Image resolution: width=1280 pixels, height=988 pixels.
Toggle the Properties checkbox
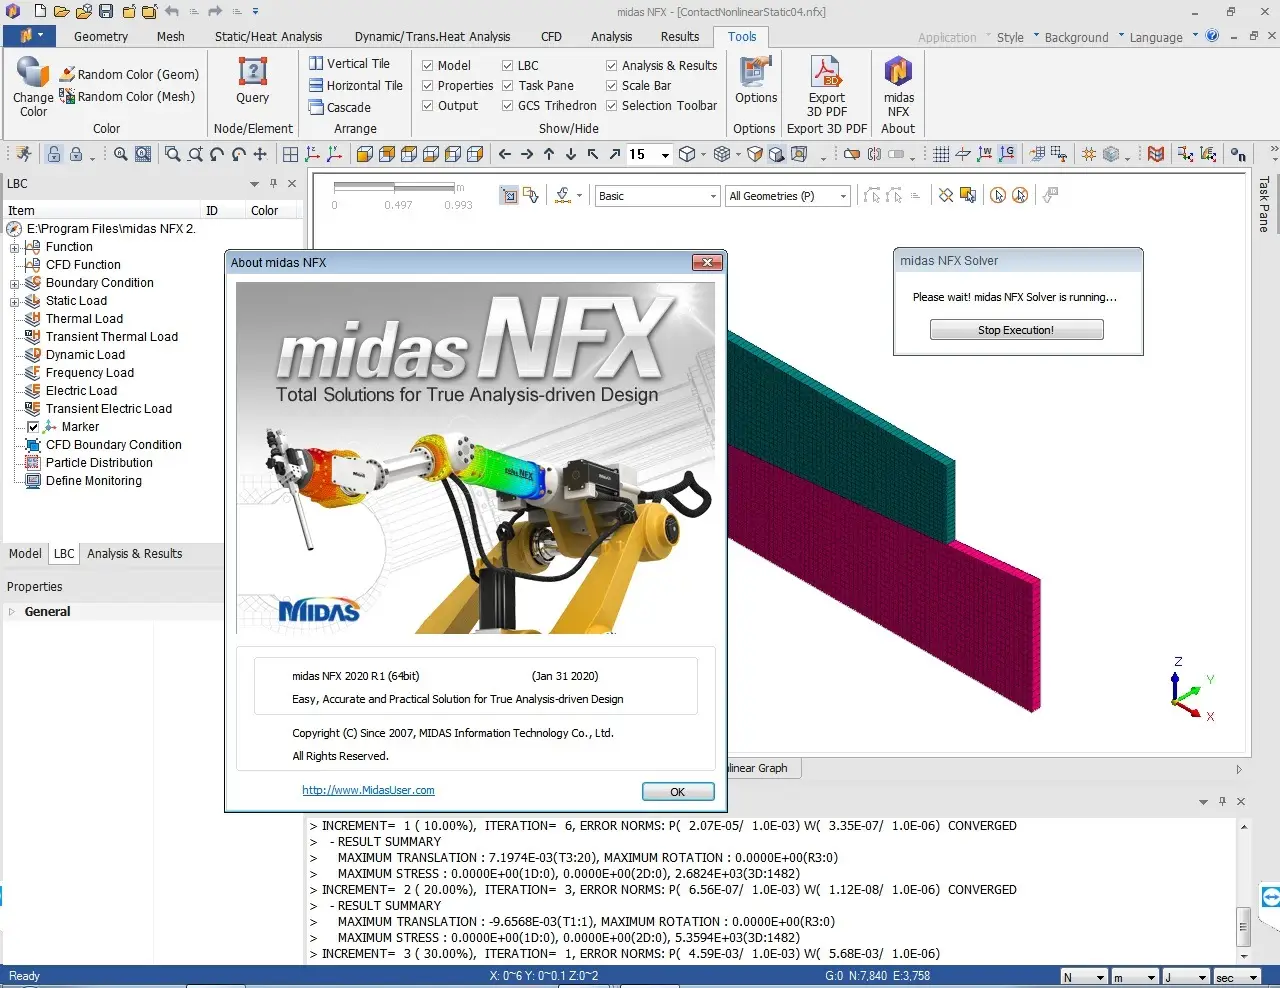pos(427,85)
